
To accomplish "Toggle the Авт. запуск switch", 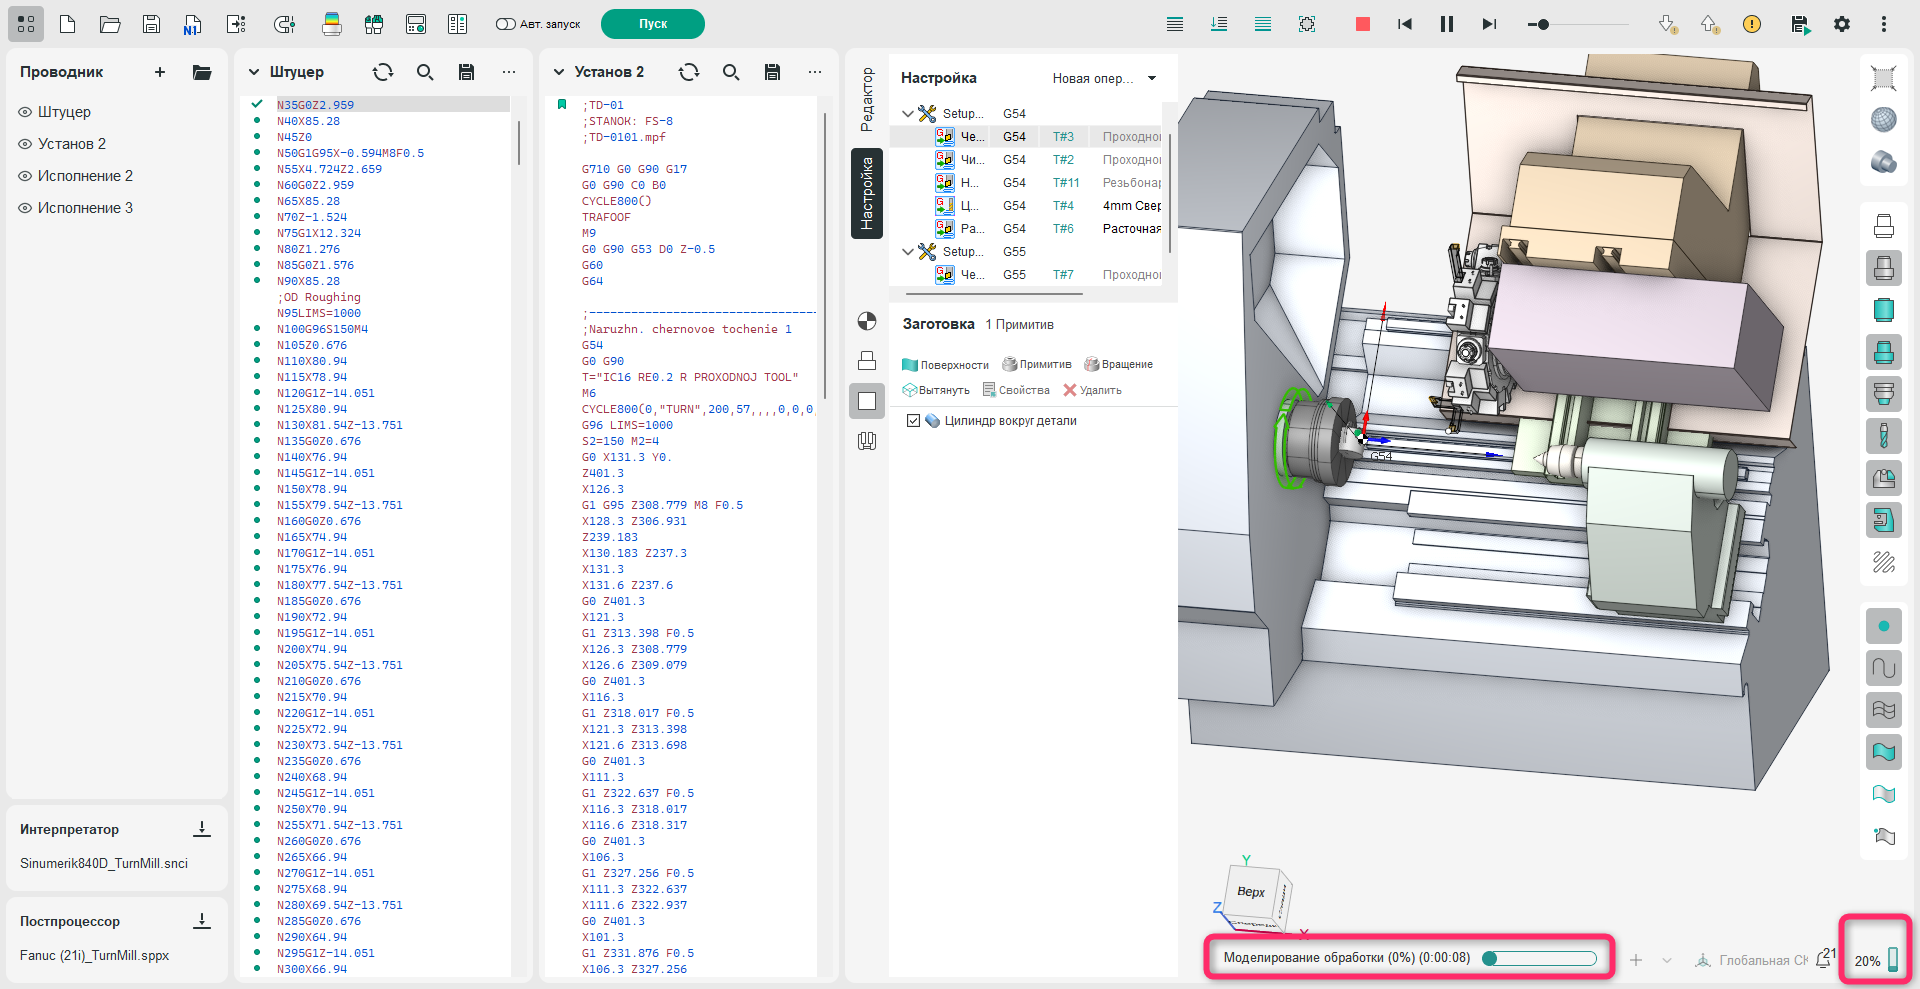I will click(x=506, y=24).
